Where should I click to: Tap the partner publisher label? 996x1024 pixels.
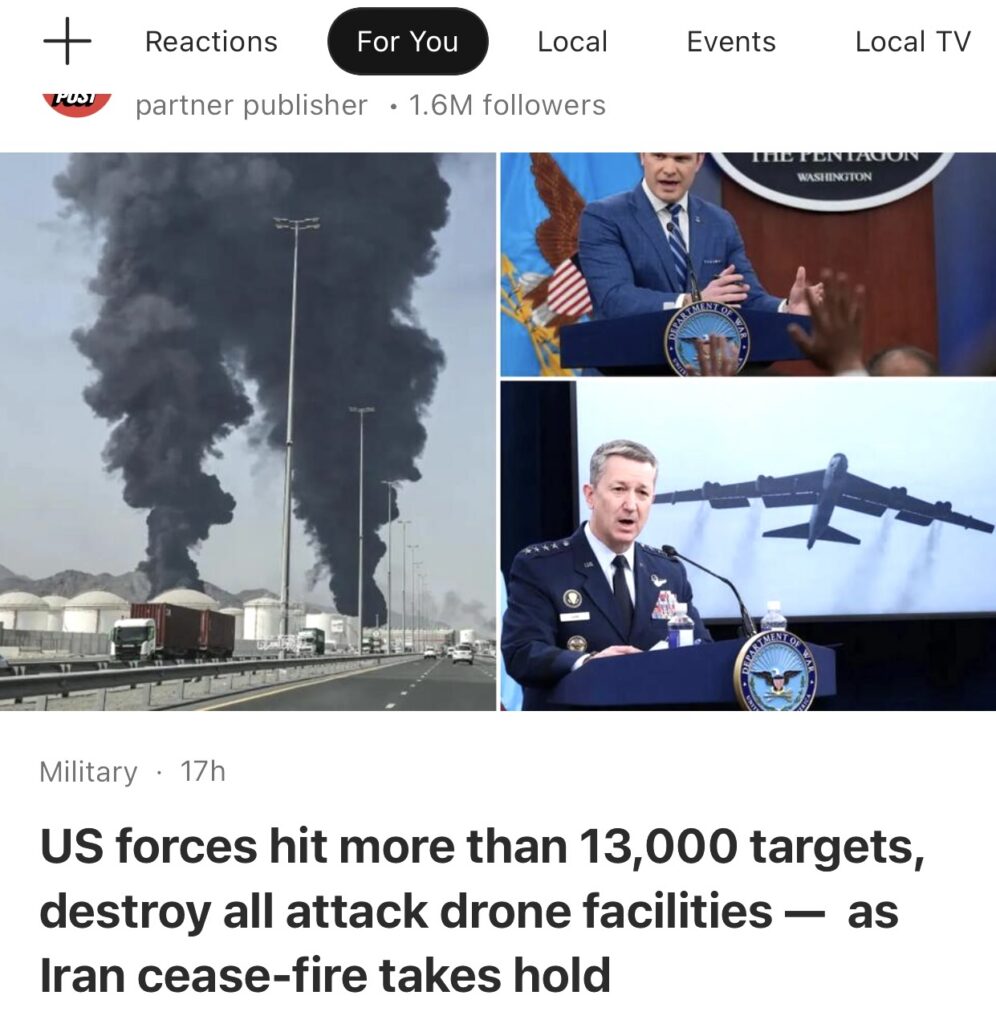click(251, 105)
